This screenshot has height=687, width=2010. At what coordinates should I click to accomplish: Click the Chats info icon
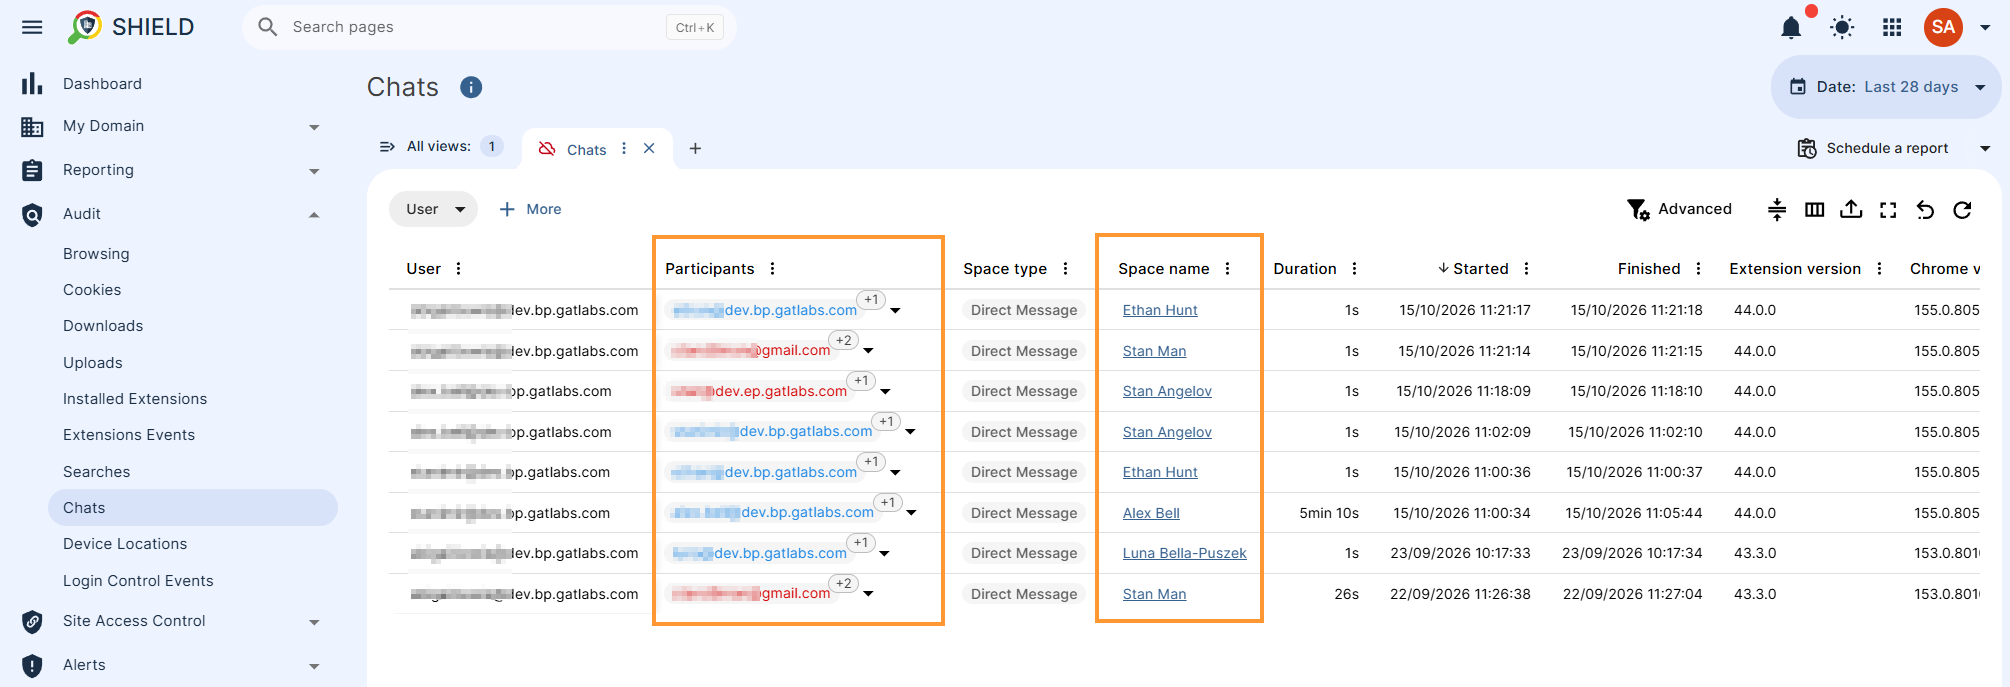tap(471, 87)
